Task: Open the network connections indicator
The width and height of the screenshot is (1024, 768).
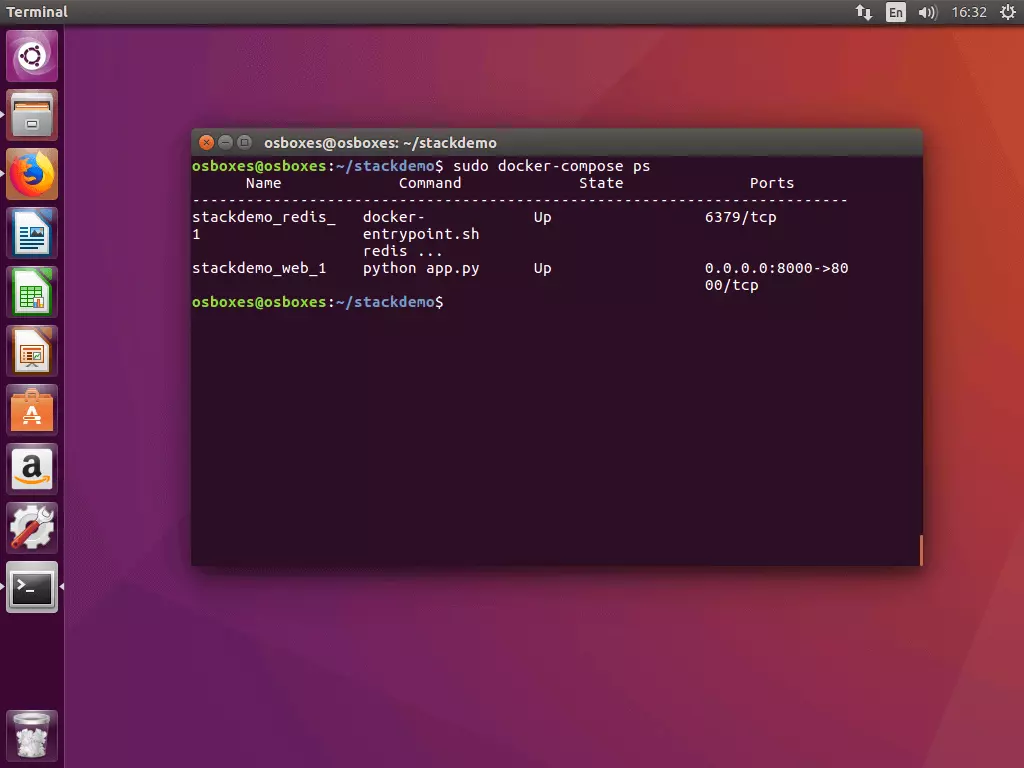Action: click(x=863, y=12)
